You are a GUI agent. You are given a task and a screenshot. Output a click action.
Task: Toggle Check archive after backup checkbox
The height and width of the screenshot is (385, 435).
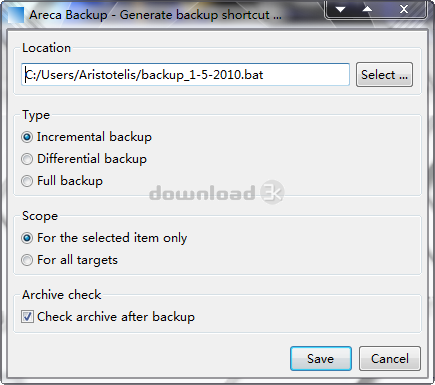tap(27, 317)
